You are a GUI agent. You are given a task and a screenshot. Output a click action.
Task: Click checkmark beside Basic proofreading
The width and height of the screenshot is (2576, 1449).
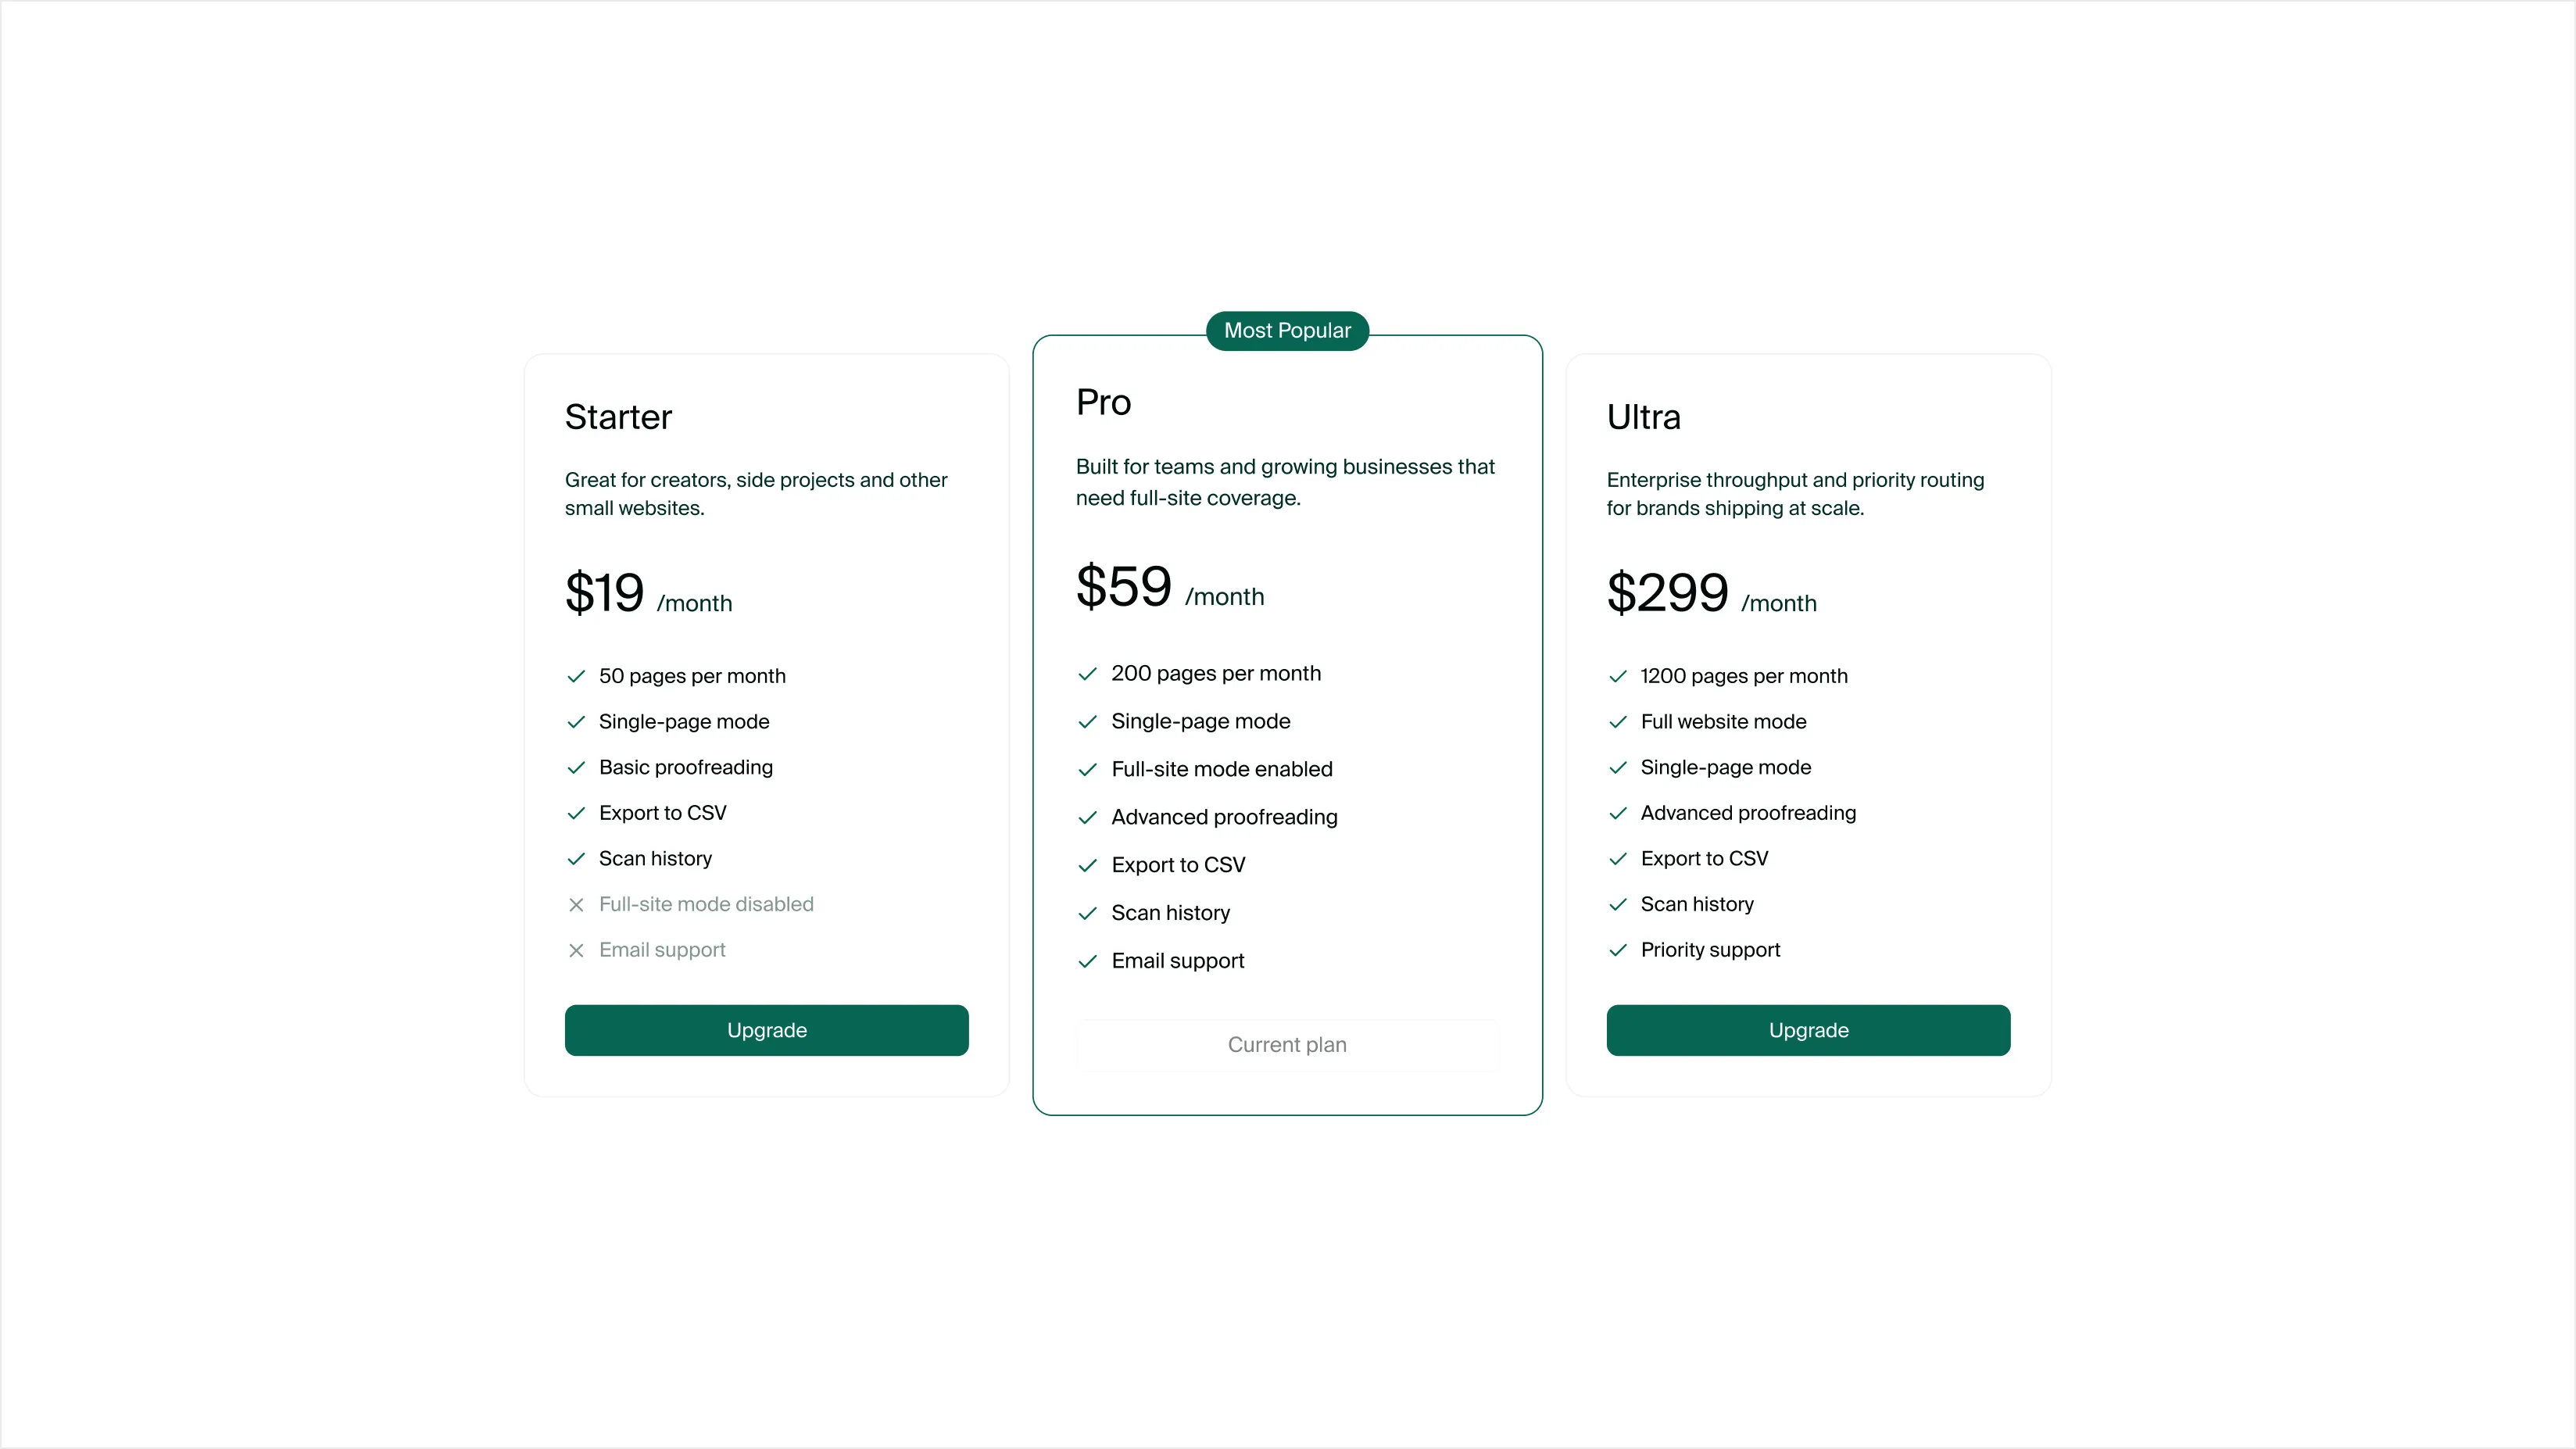pyautogui.click(x=576, y=768)
